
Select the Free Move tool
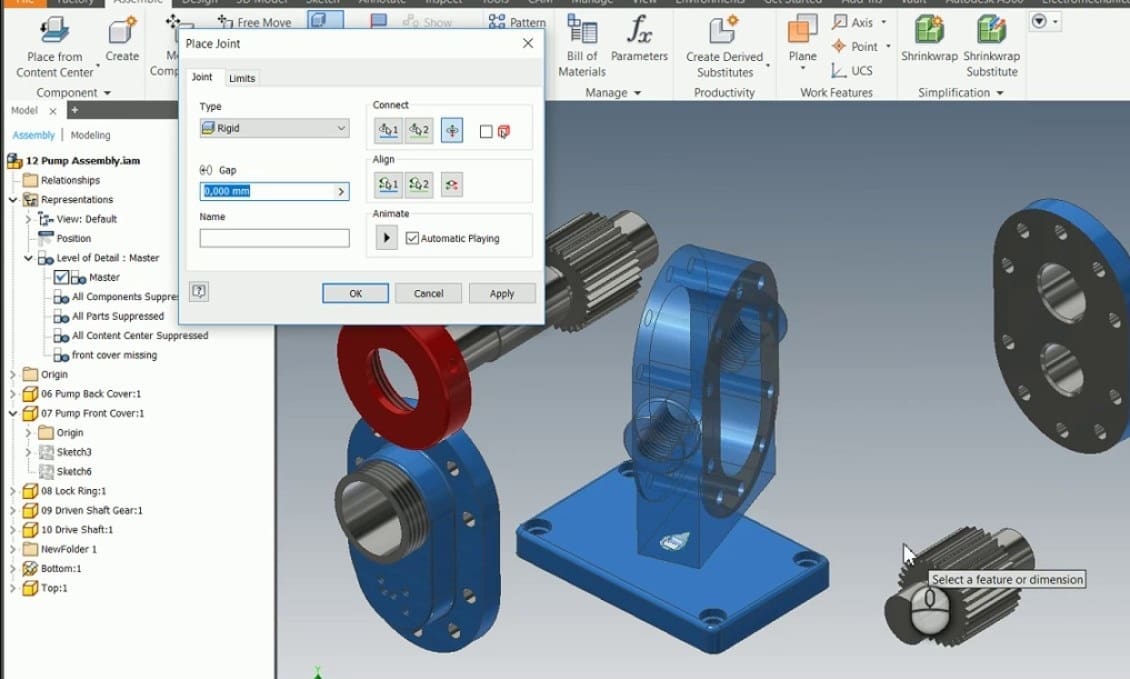point(254,22)
